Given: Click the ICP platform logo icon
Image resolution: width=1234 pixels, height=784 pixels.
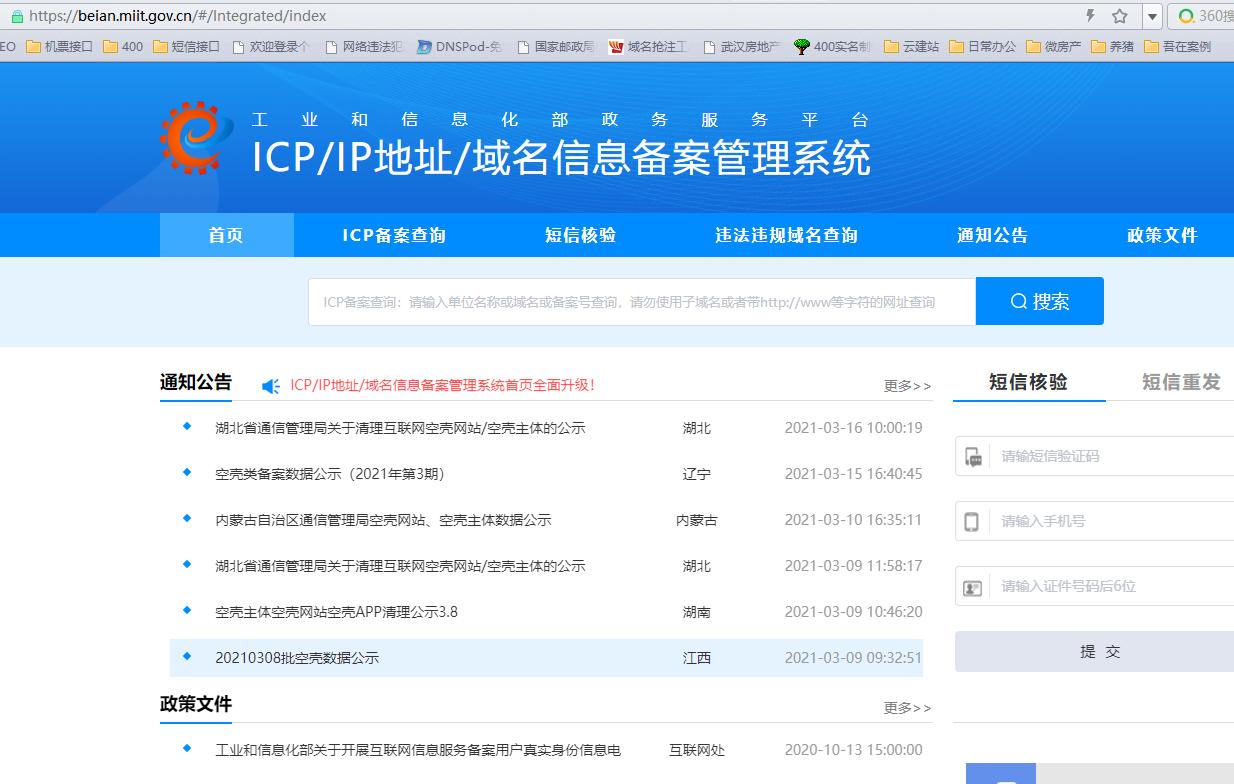Looking at the screenshot, I should pos(191,137).
